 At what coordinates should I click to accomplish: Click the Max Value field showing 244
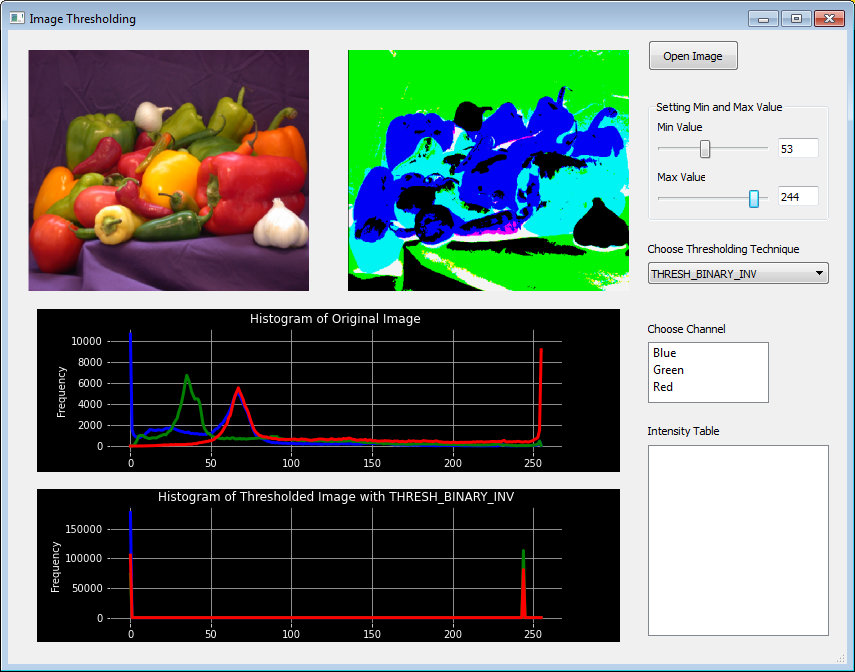pyautogui.click(x=797, y=196)
